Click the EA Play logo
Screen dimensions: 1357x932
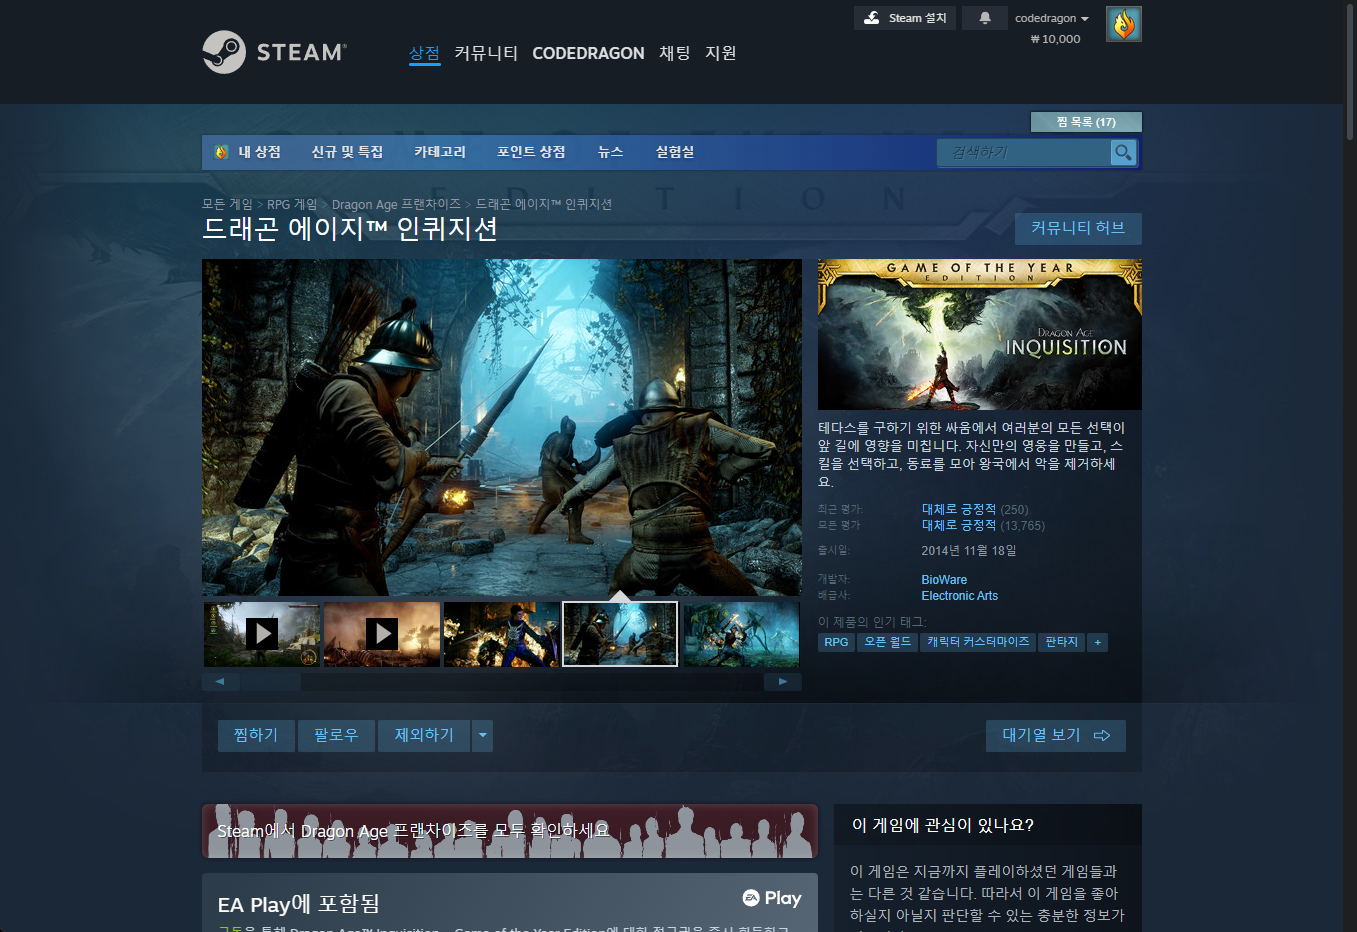pos(772,898)
